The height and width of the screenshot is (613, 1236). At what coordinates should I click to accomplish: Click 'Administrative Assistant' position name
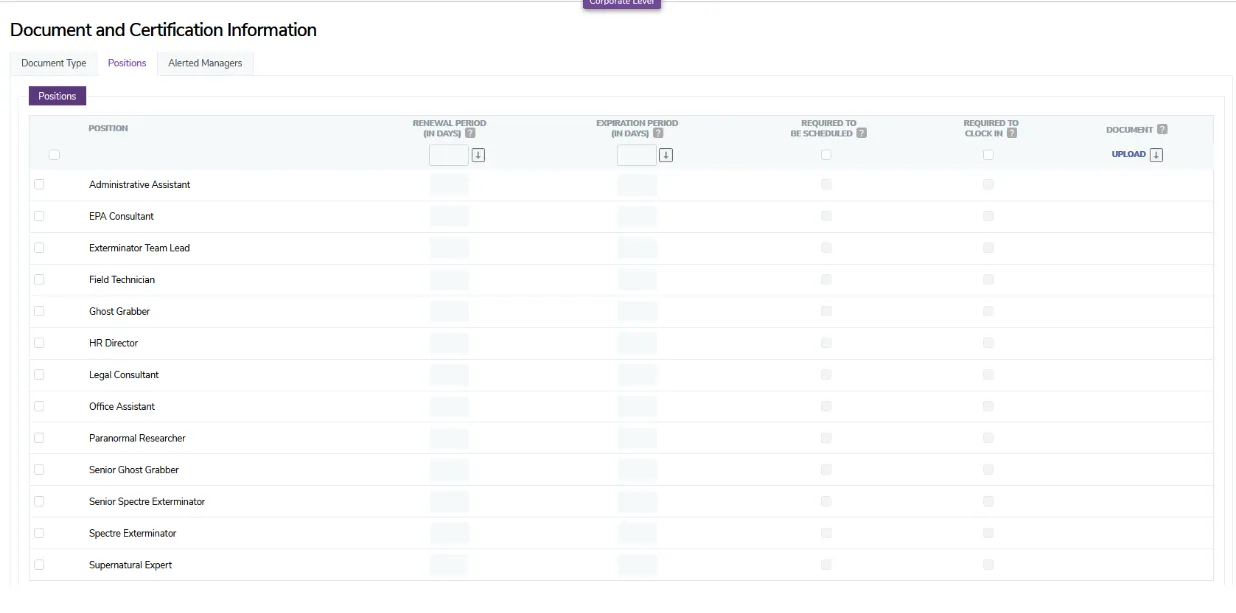click(139, 185)
